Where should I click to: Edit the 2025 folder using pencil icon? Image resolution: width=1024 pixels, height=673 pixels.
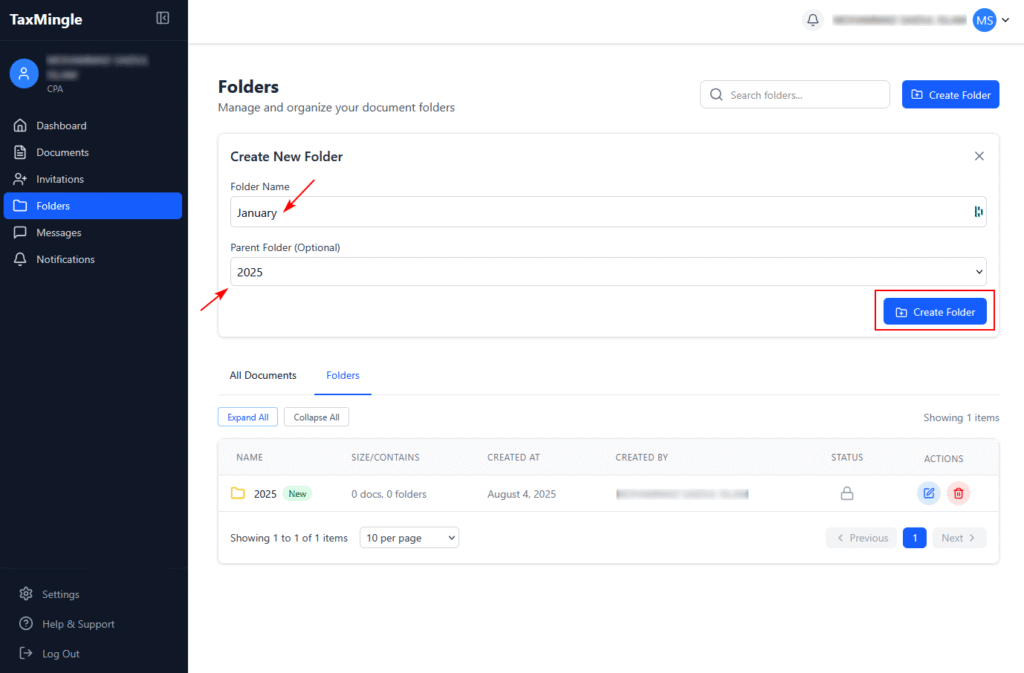pyautogui.click(x=929, y=493)
